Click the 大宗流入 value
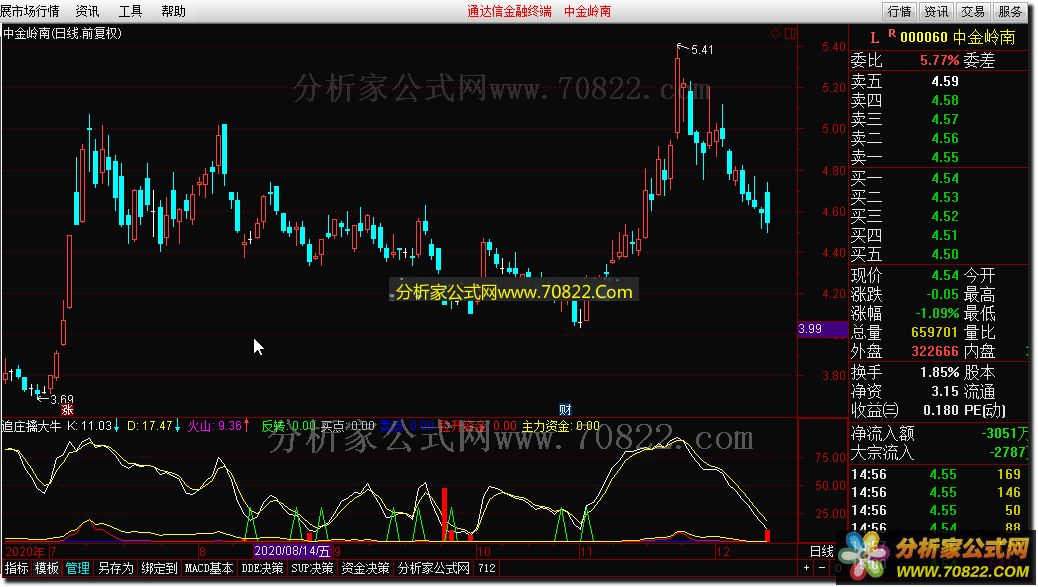The width and height of the screenshot is (1038, 587). (1009, 453)
